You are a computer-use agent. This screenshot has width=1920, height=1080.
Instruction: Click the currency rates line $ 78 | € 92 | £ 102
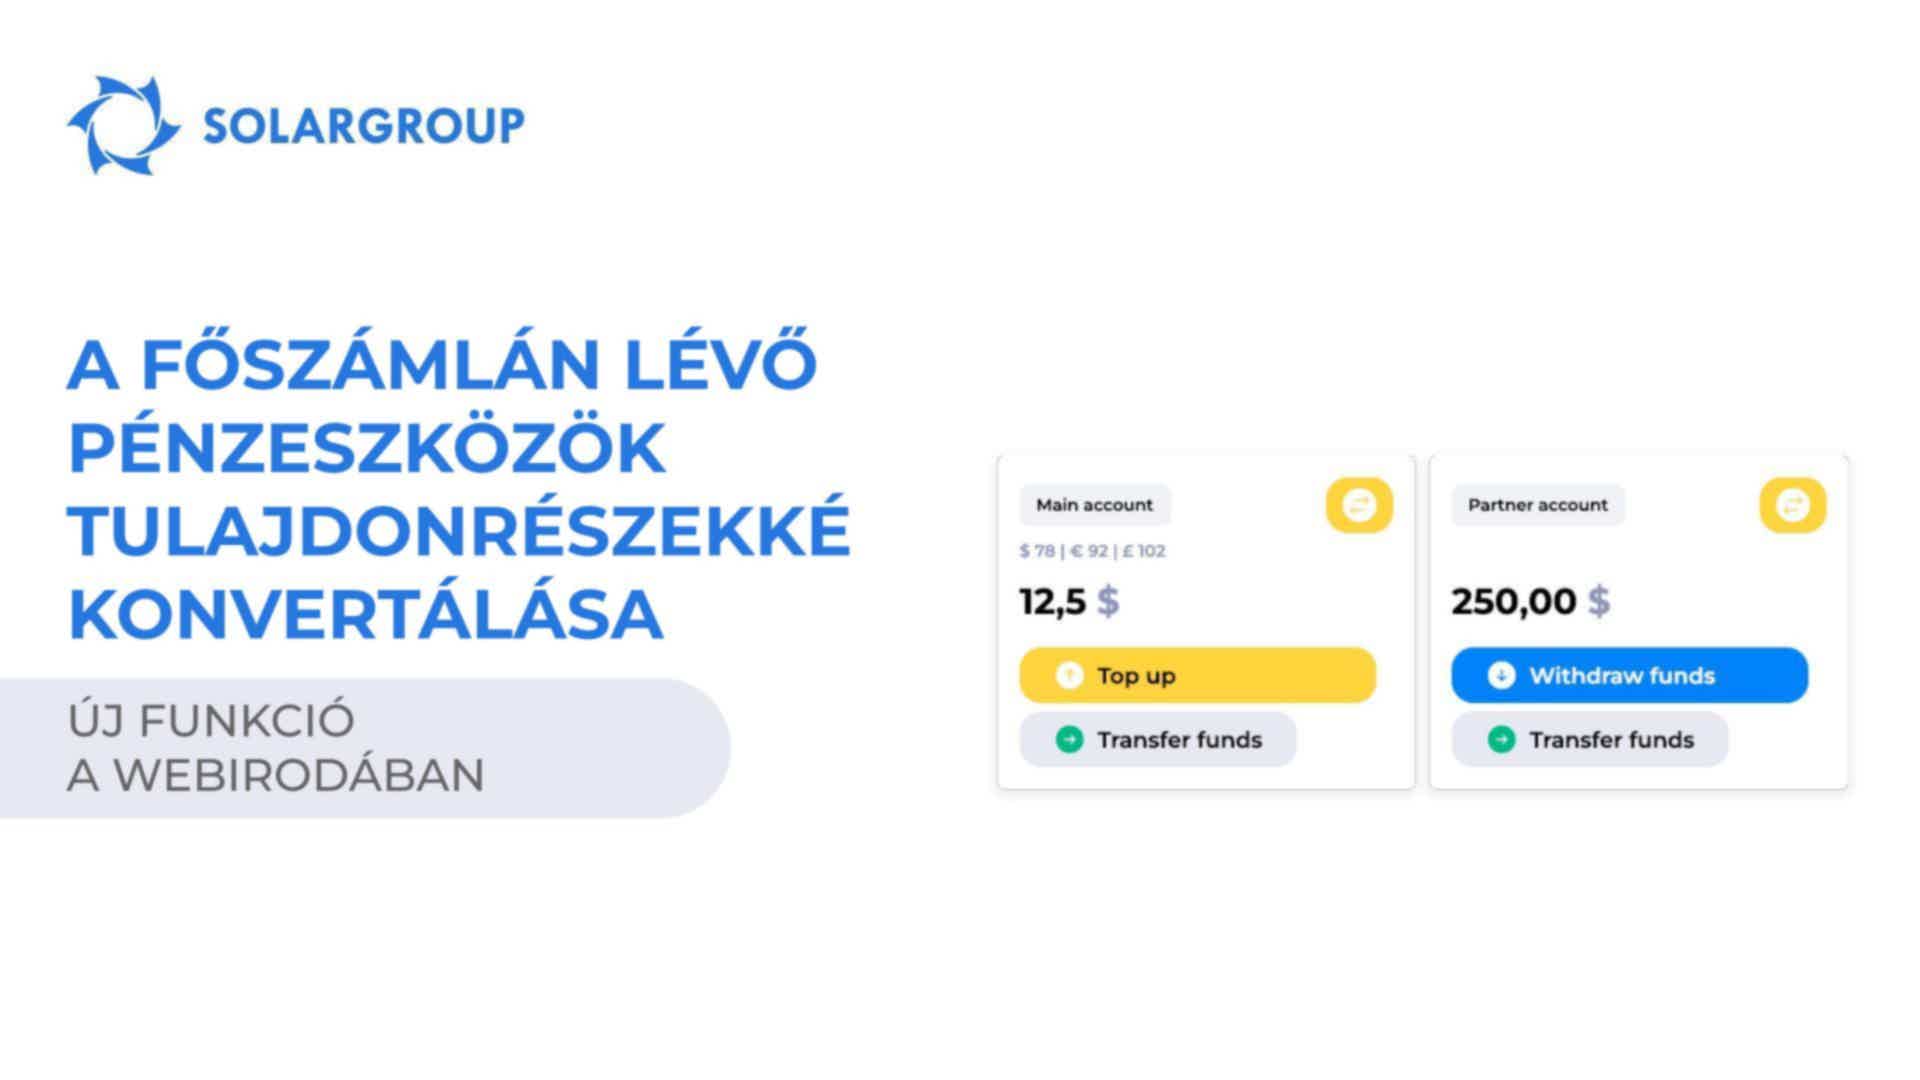1092,551
